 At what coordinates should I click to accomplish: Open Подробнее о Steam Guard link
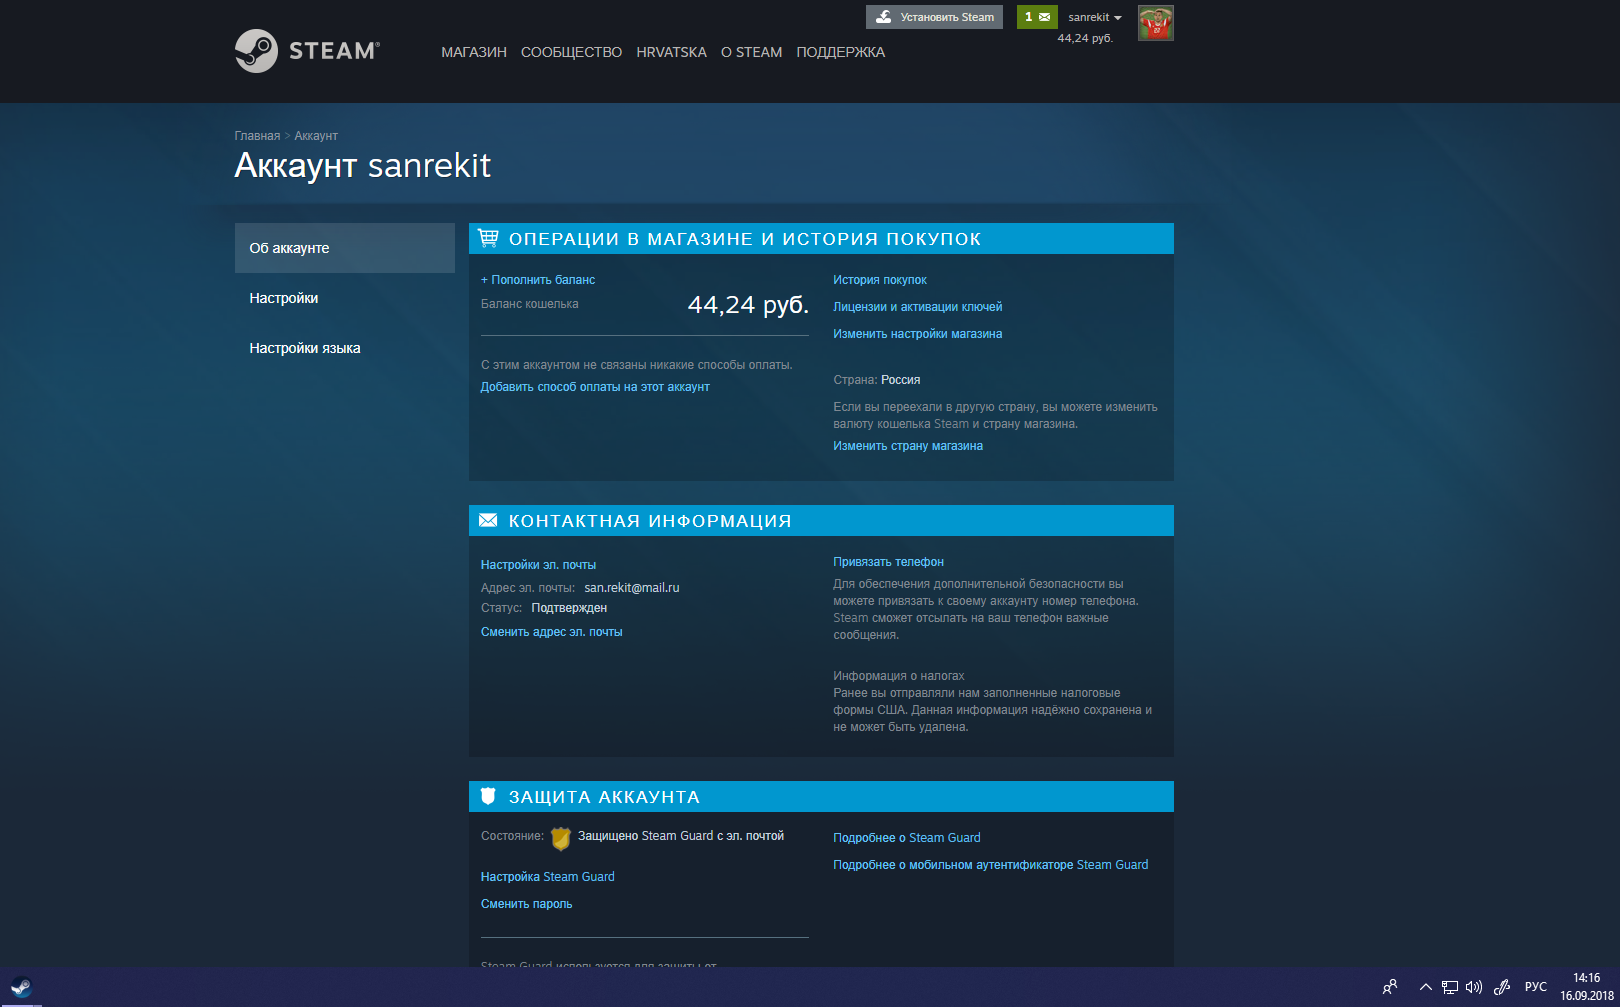pyautogui.click(x=906, y=838)
